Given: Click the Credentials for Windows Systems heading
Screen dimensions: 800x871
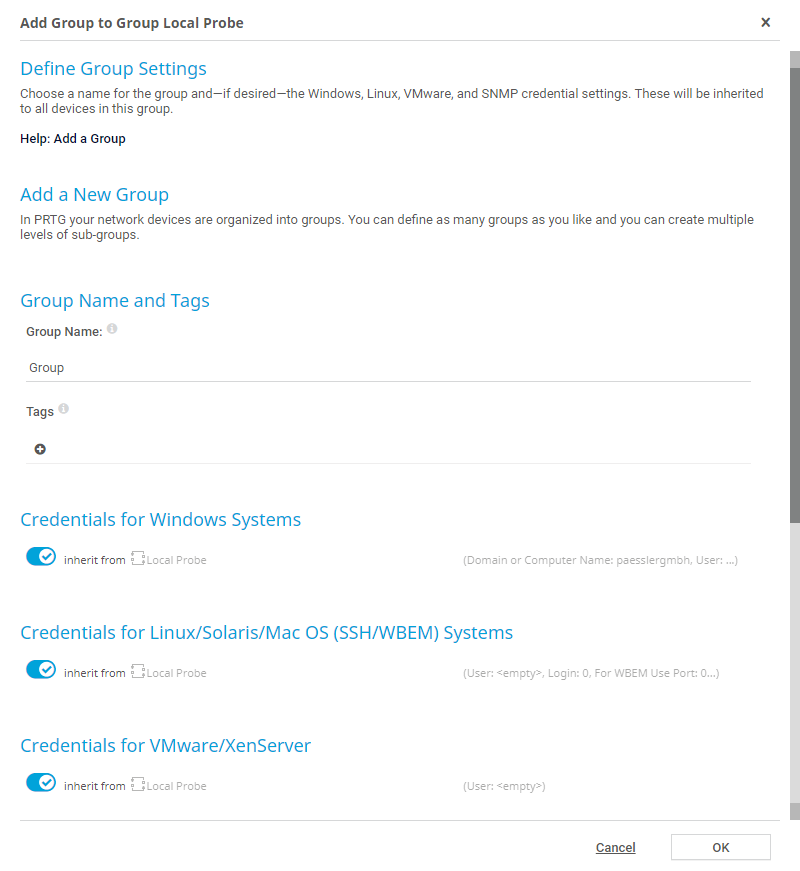Looking at the screenshot, I should (x=160, y=520).
